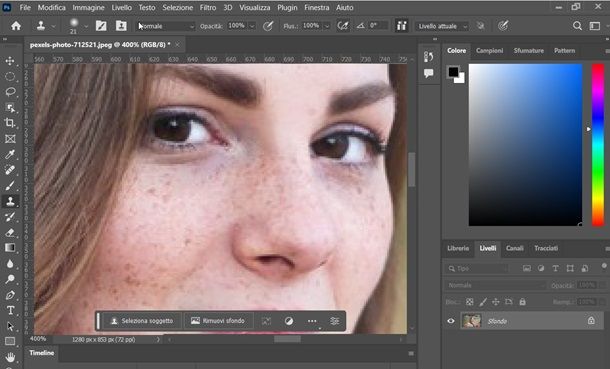The height and width of the screenshot is (369, 610).
Task: Select the Type tool
Action: click(10, 310)
